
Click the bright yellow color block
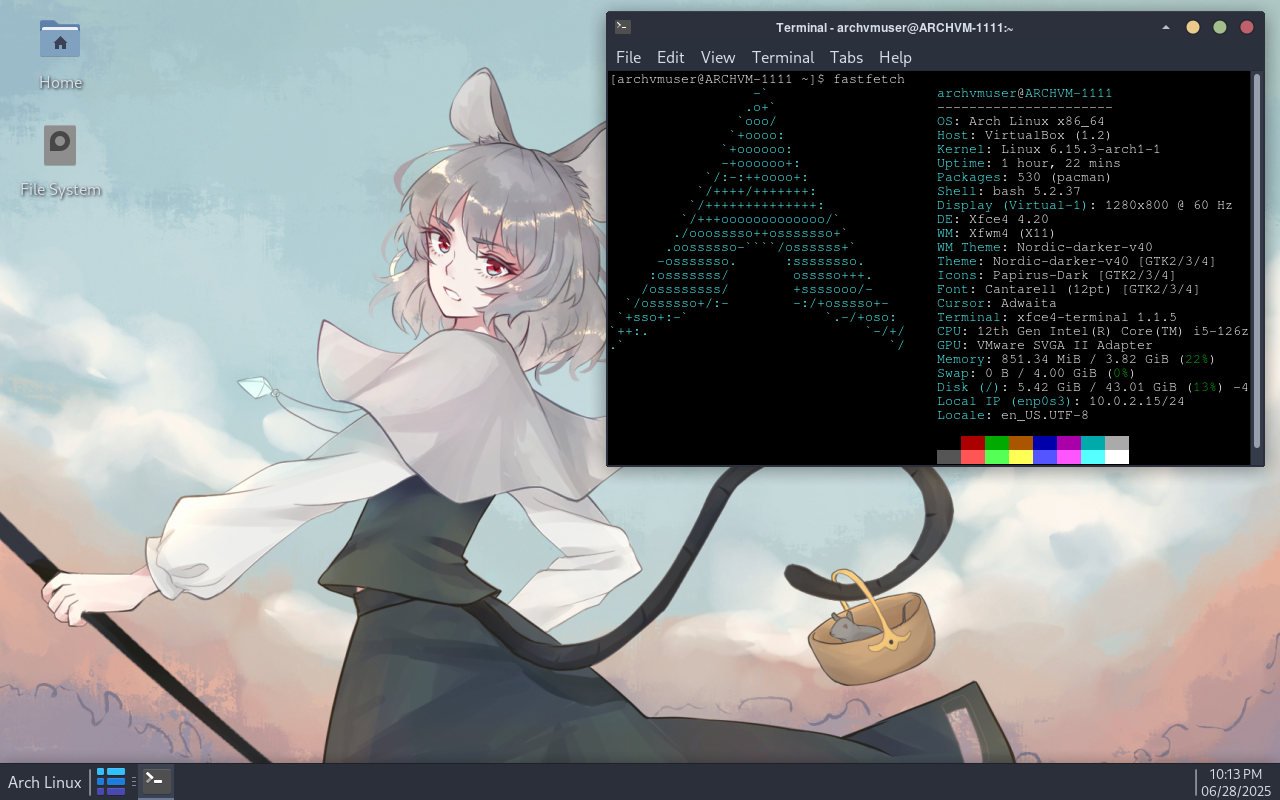tap(1021, 457)
